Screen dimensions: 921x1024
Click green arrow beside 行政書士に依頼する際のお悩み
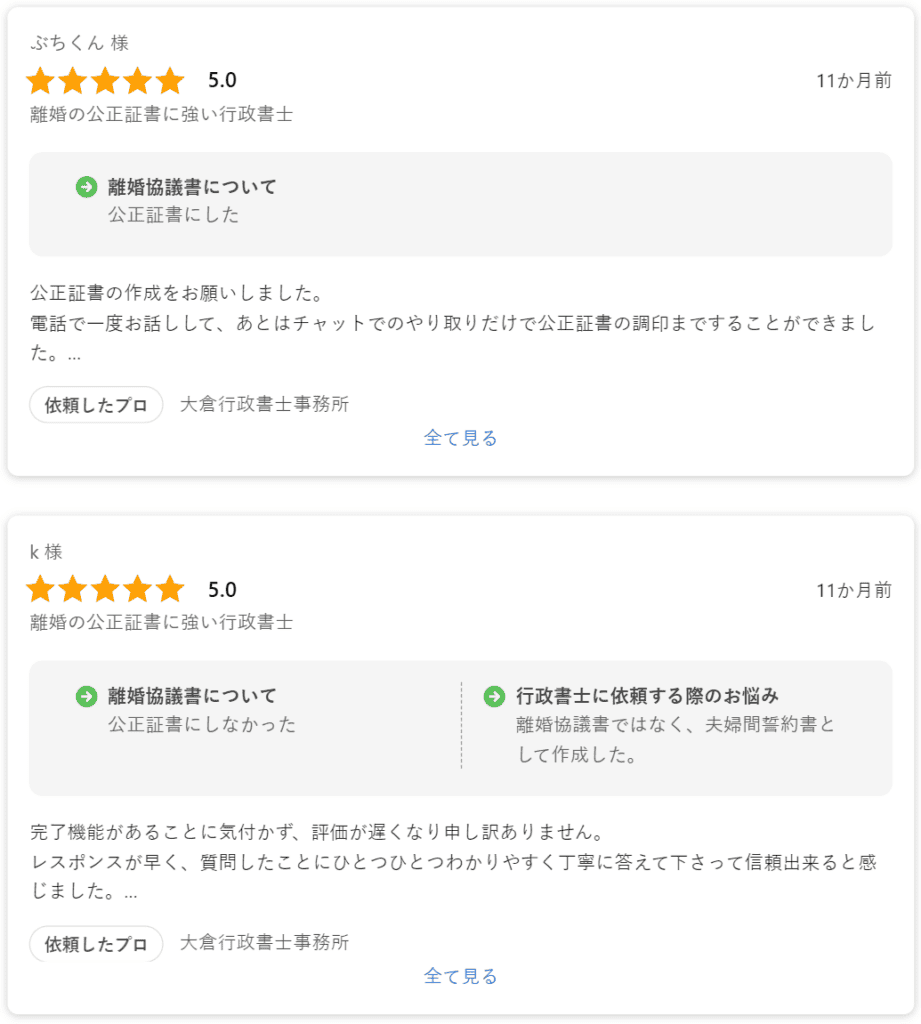click(x=494, y=696)
